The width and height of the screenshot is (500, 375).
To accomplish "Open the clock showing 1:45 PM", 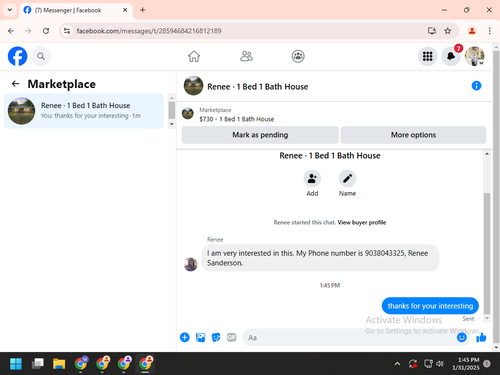I will pyautogui.click(x=466, y=364).
